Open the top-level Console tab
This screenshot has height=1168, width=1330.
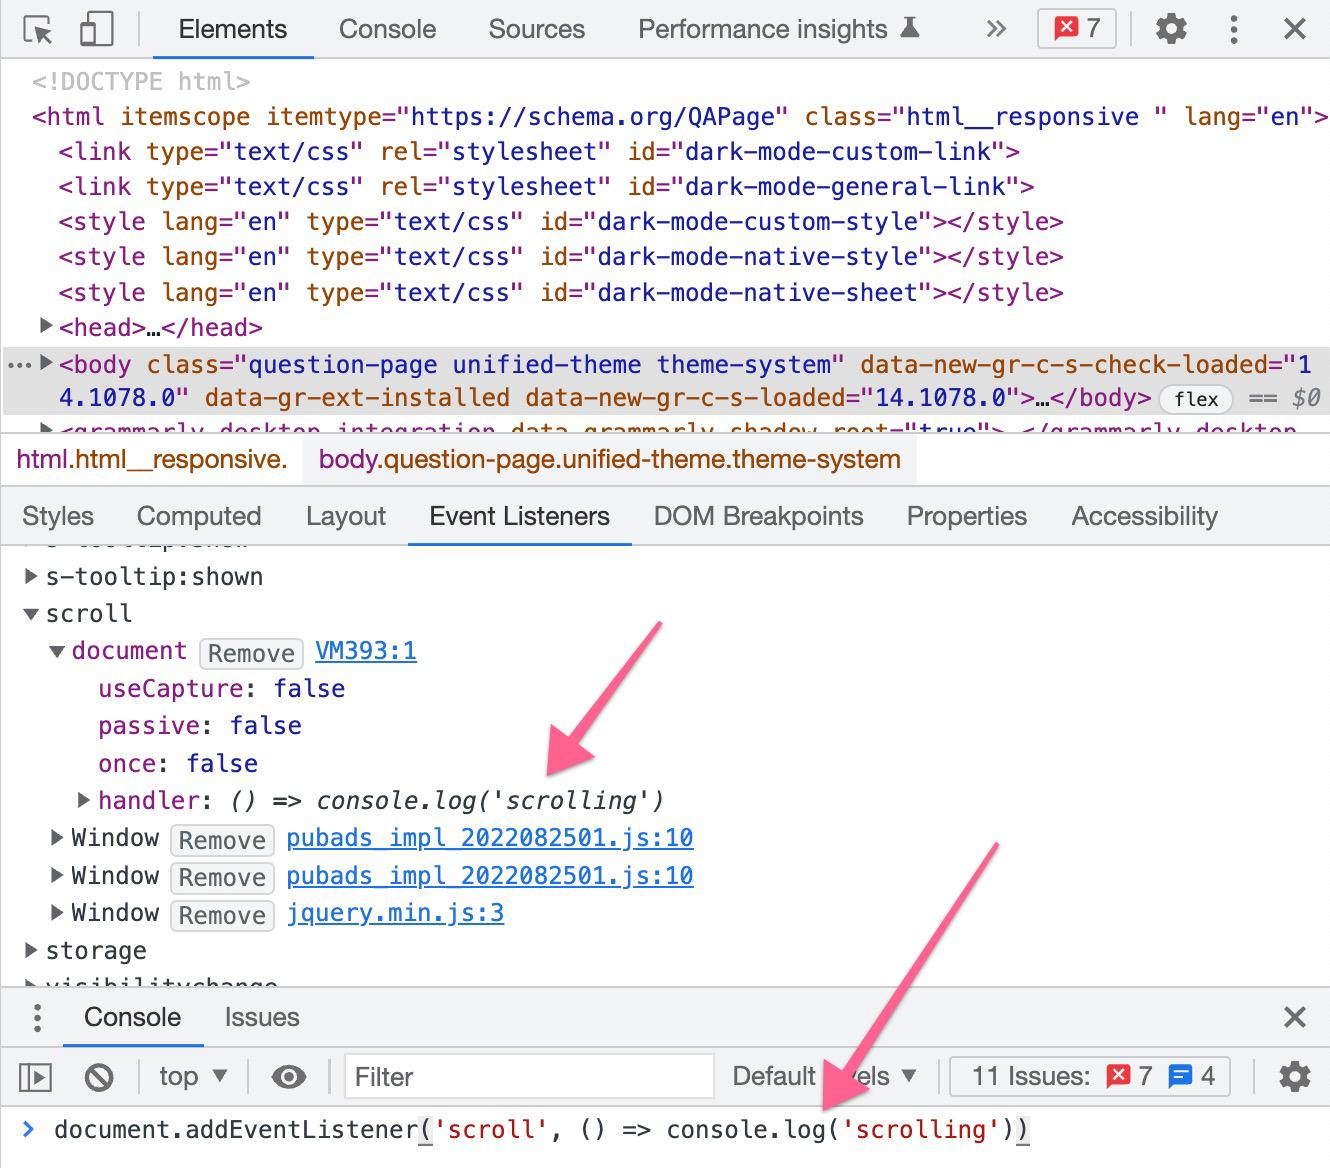387,29
